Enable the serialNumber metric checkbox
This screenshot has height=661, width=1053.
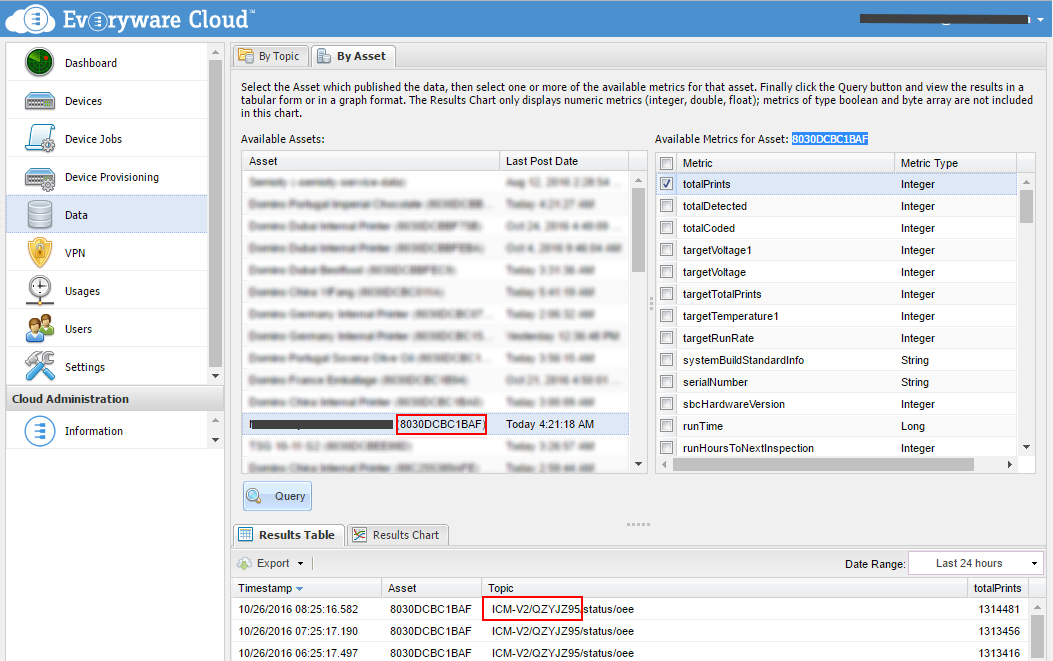click(x=666, y=382)
